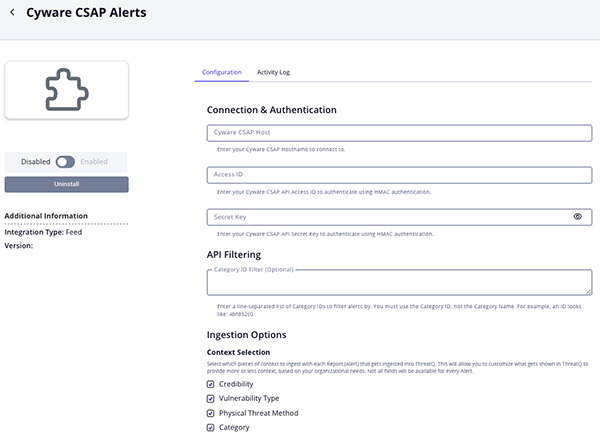
Task: Uncheck the Credibility checkbox
Action: (210, 384)
